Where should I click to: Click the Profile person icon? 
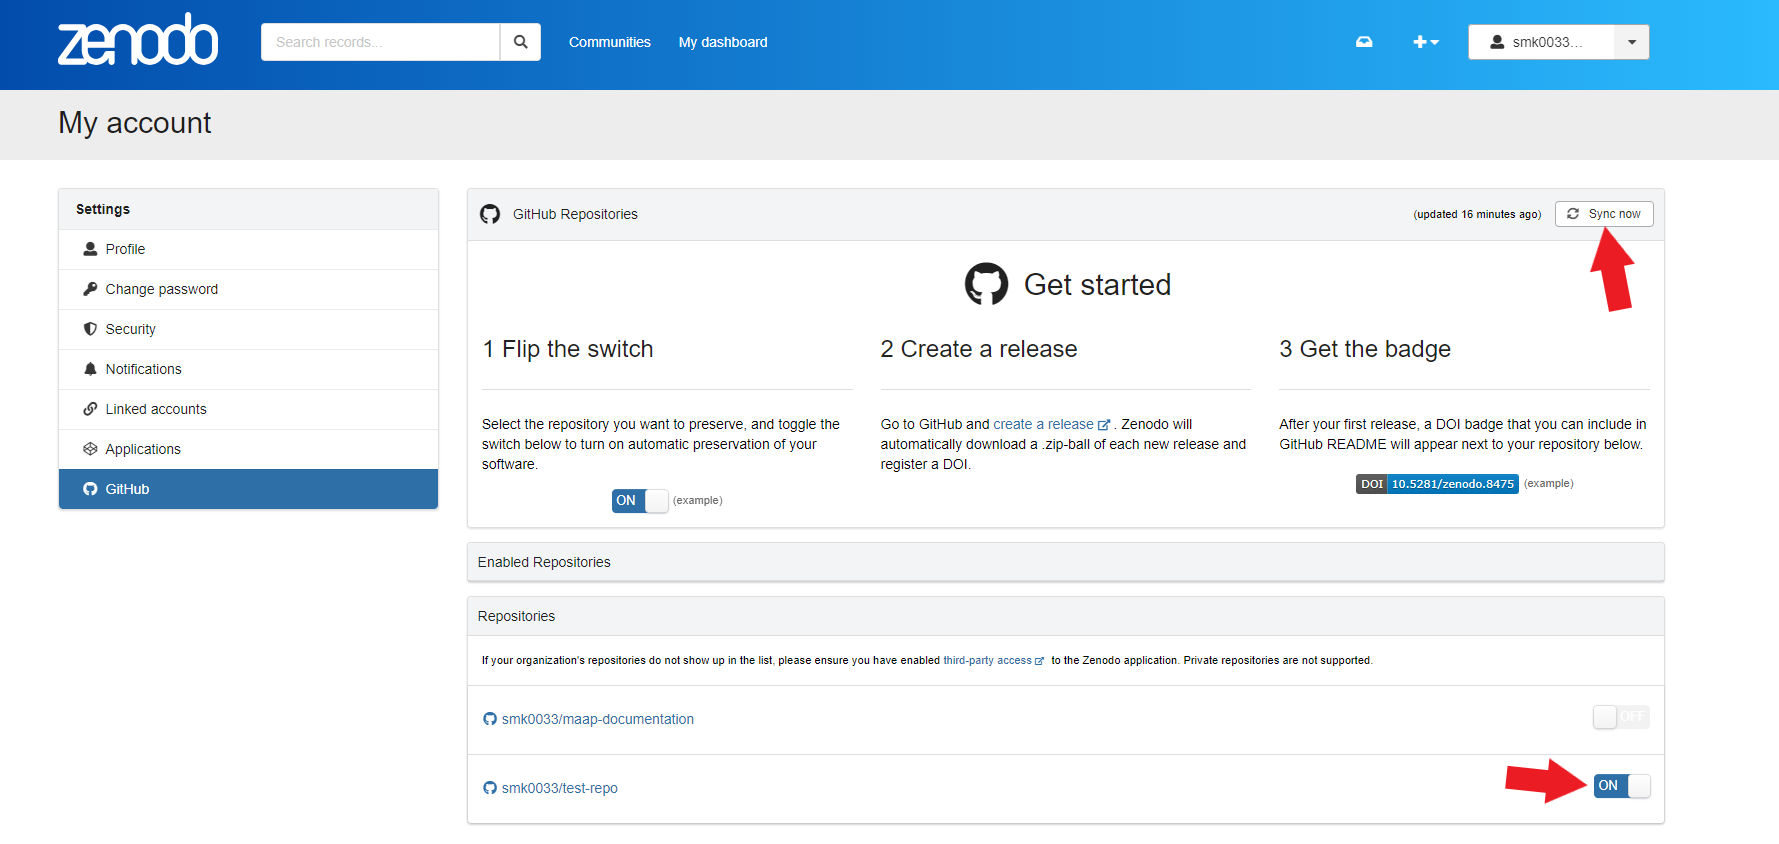(x=90, y=249)
